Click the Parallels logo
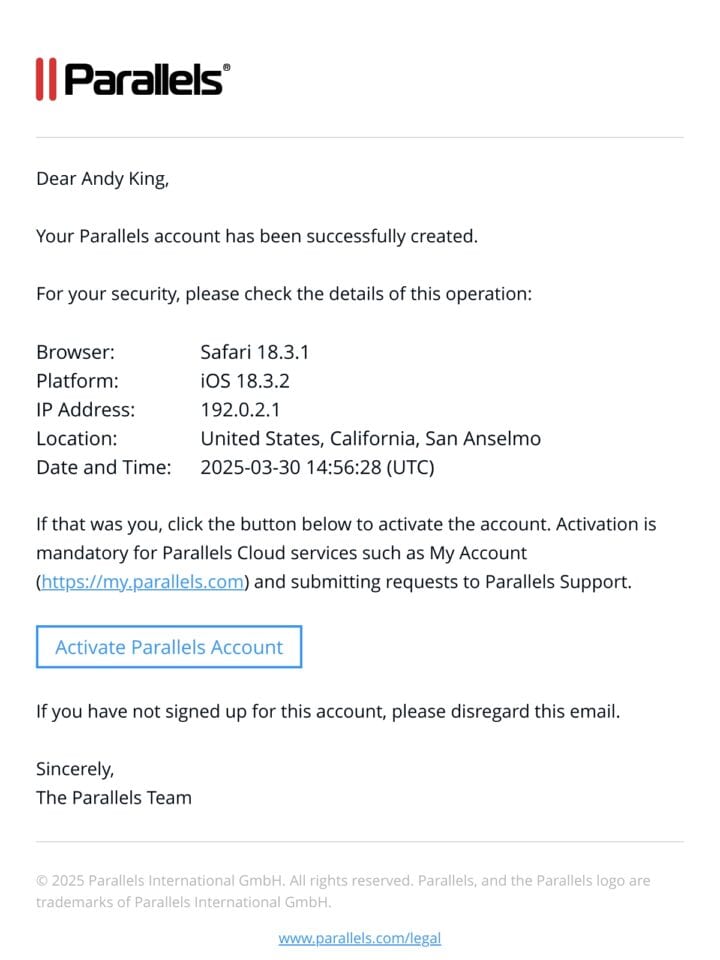Viewport: 720px width, 960px height. tap(133, 79)
